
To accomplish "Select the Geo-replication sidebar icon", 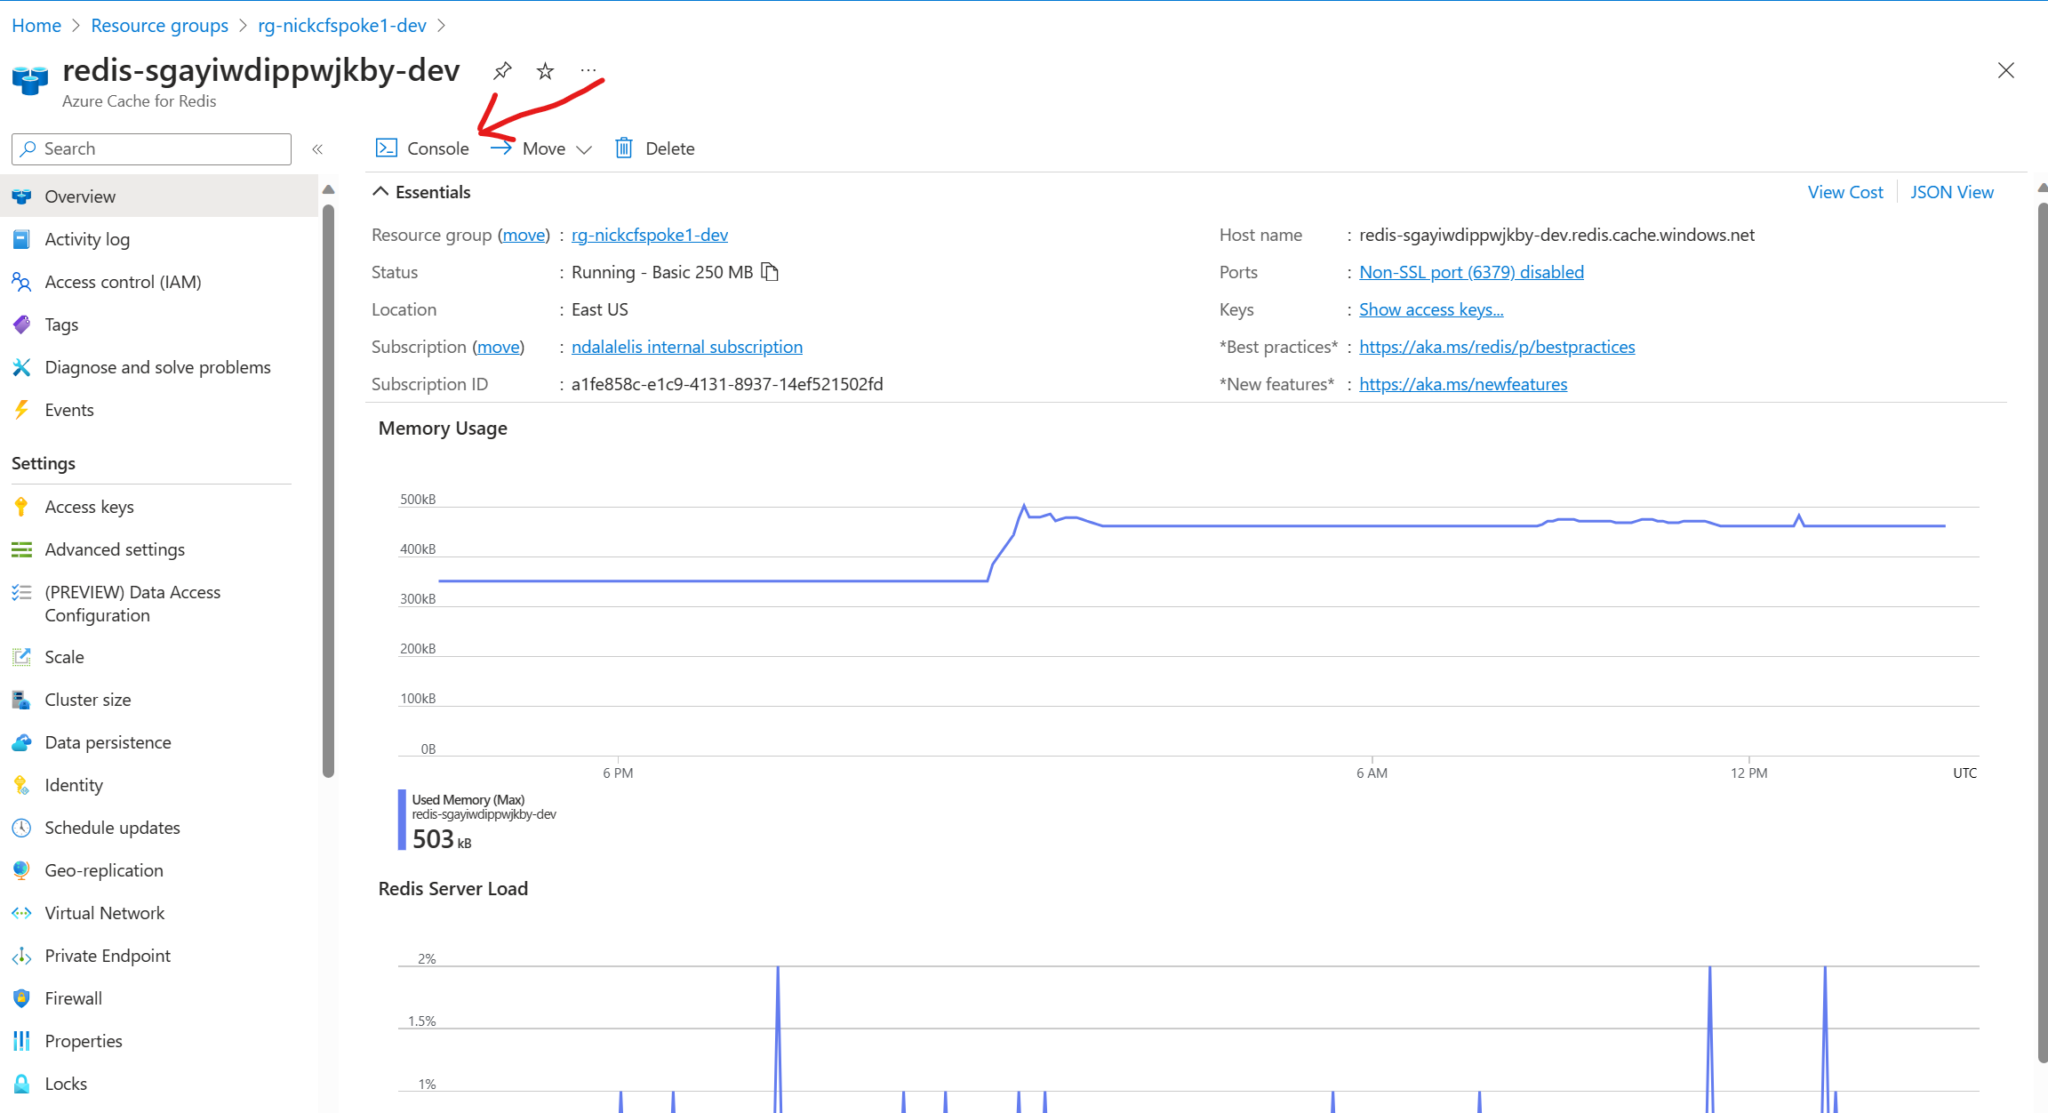I will point(21,870).
